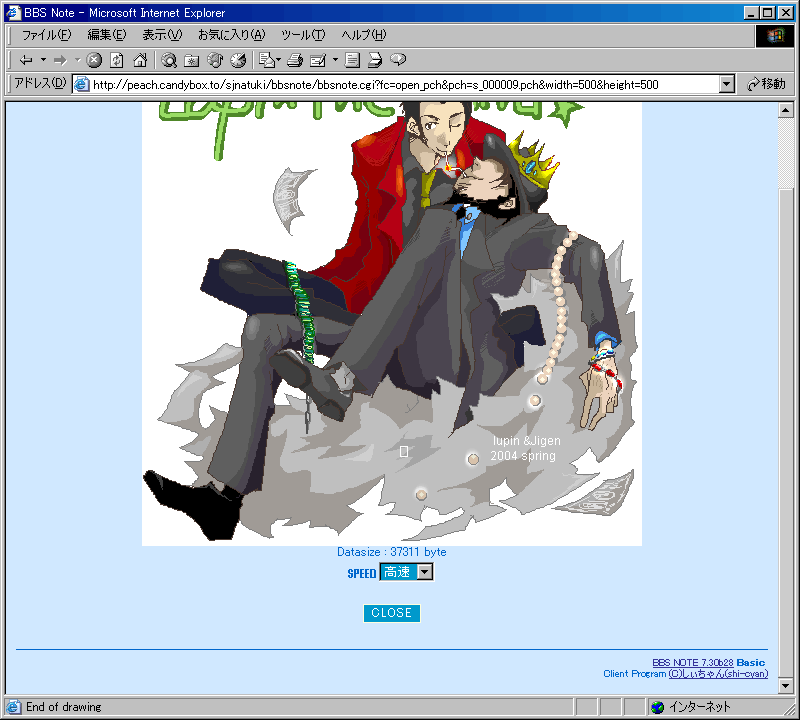The width and height of the screenshot is (800, 720).
Task: Click the Forward arrow toolbar button
Action: 60,60
